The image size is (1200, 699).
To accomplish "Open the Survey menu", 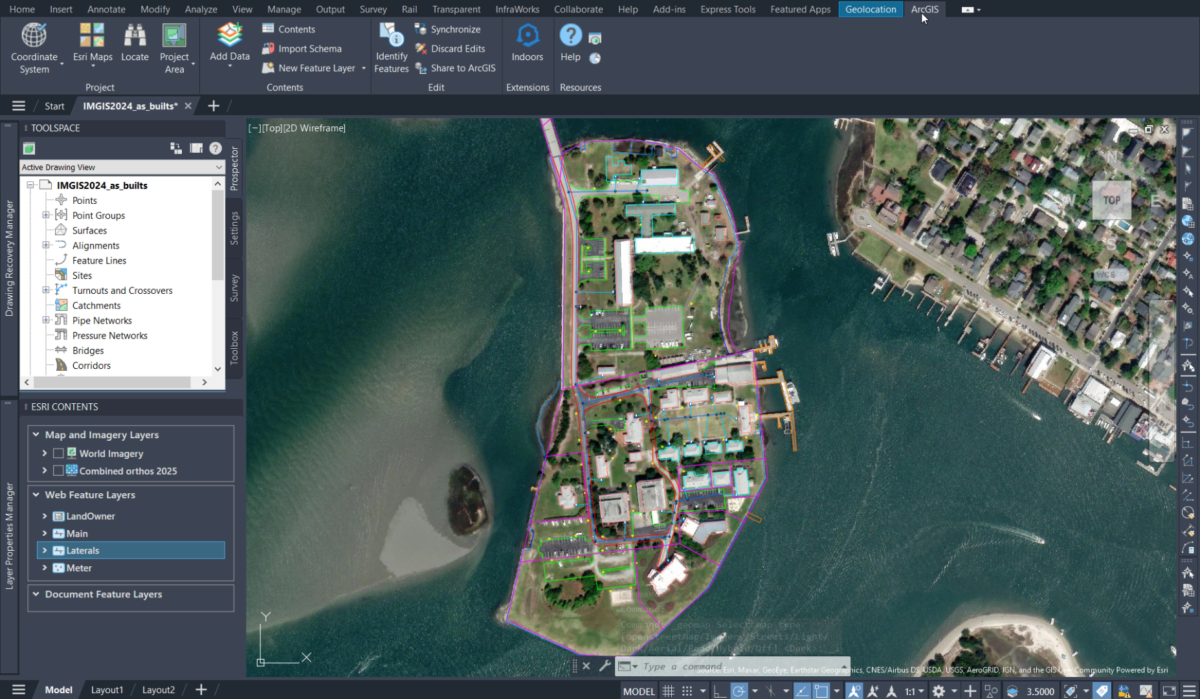I will [x=372, y=9].
